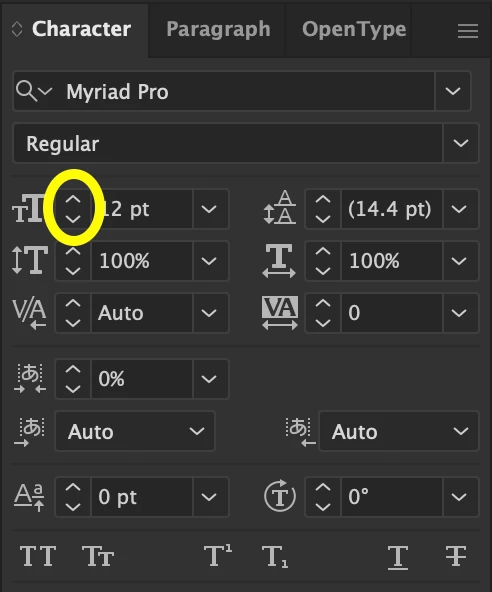Decrease baseline shift with stepper down arrow
This screenshot has height=592, width=492.
(x=73, y=506)
